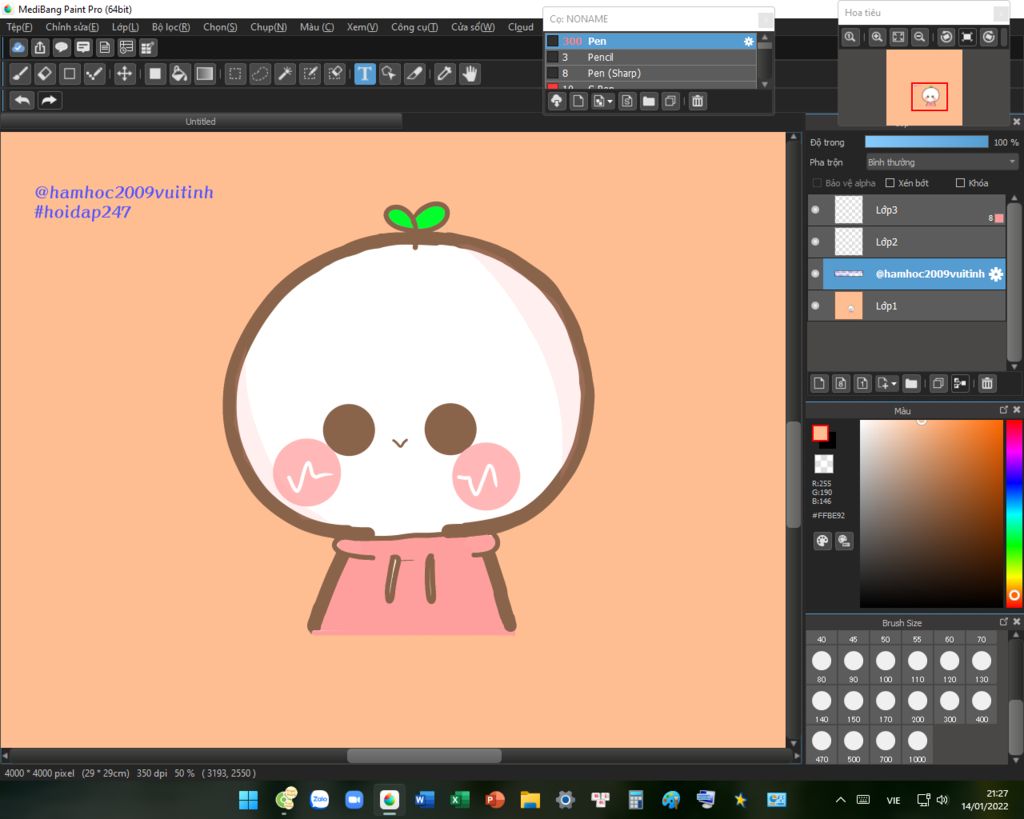The image size is (1024, 819).
Task: Enable the Khóa lock checkbox
Action: click(960, 183)
